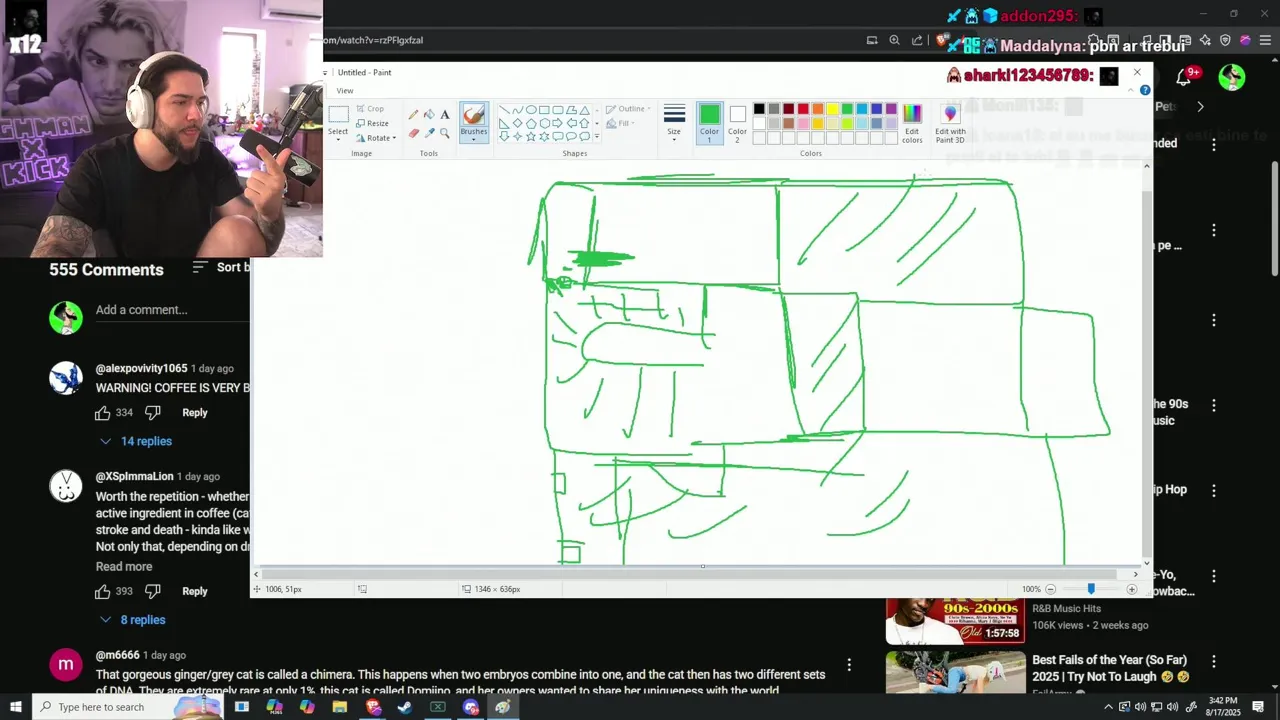1280x720 pixels.
Task: Select the Fill with color bucket tool
Action: [x=429, y=115]
